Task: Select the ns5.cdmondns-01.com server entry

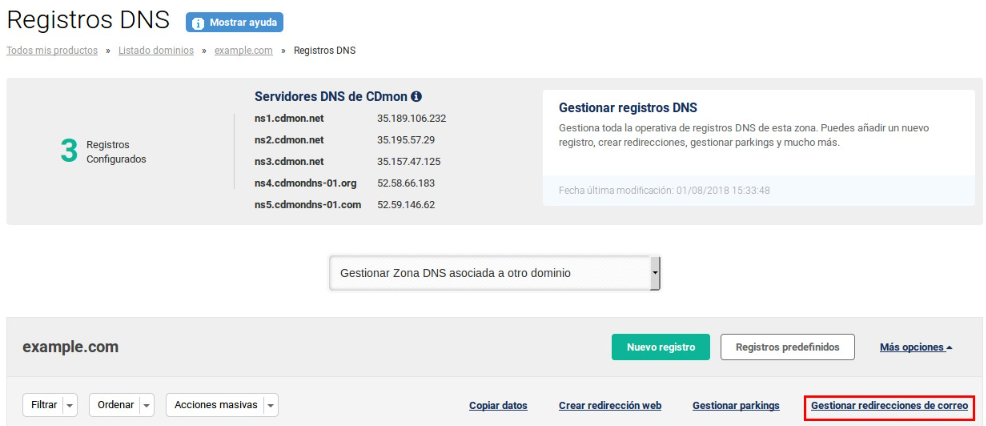Action: pyautogui.click(x=308, y=205)
